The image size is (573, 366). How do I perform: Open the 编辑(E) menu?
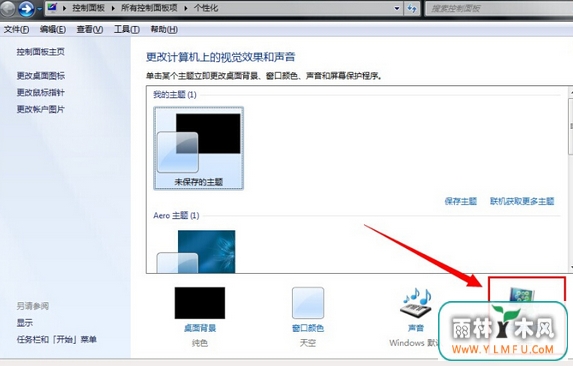point(53,30)
